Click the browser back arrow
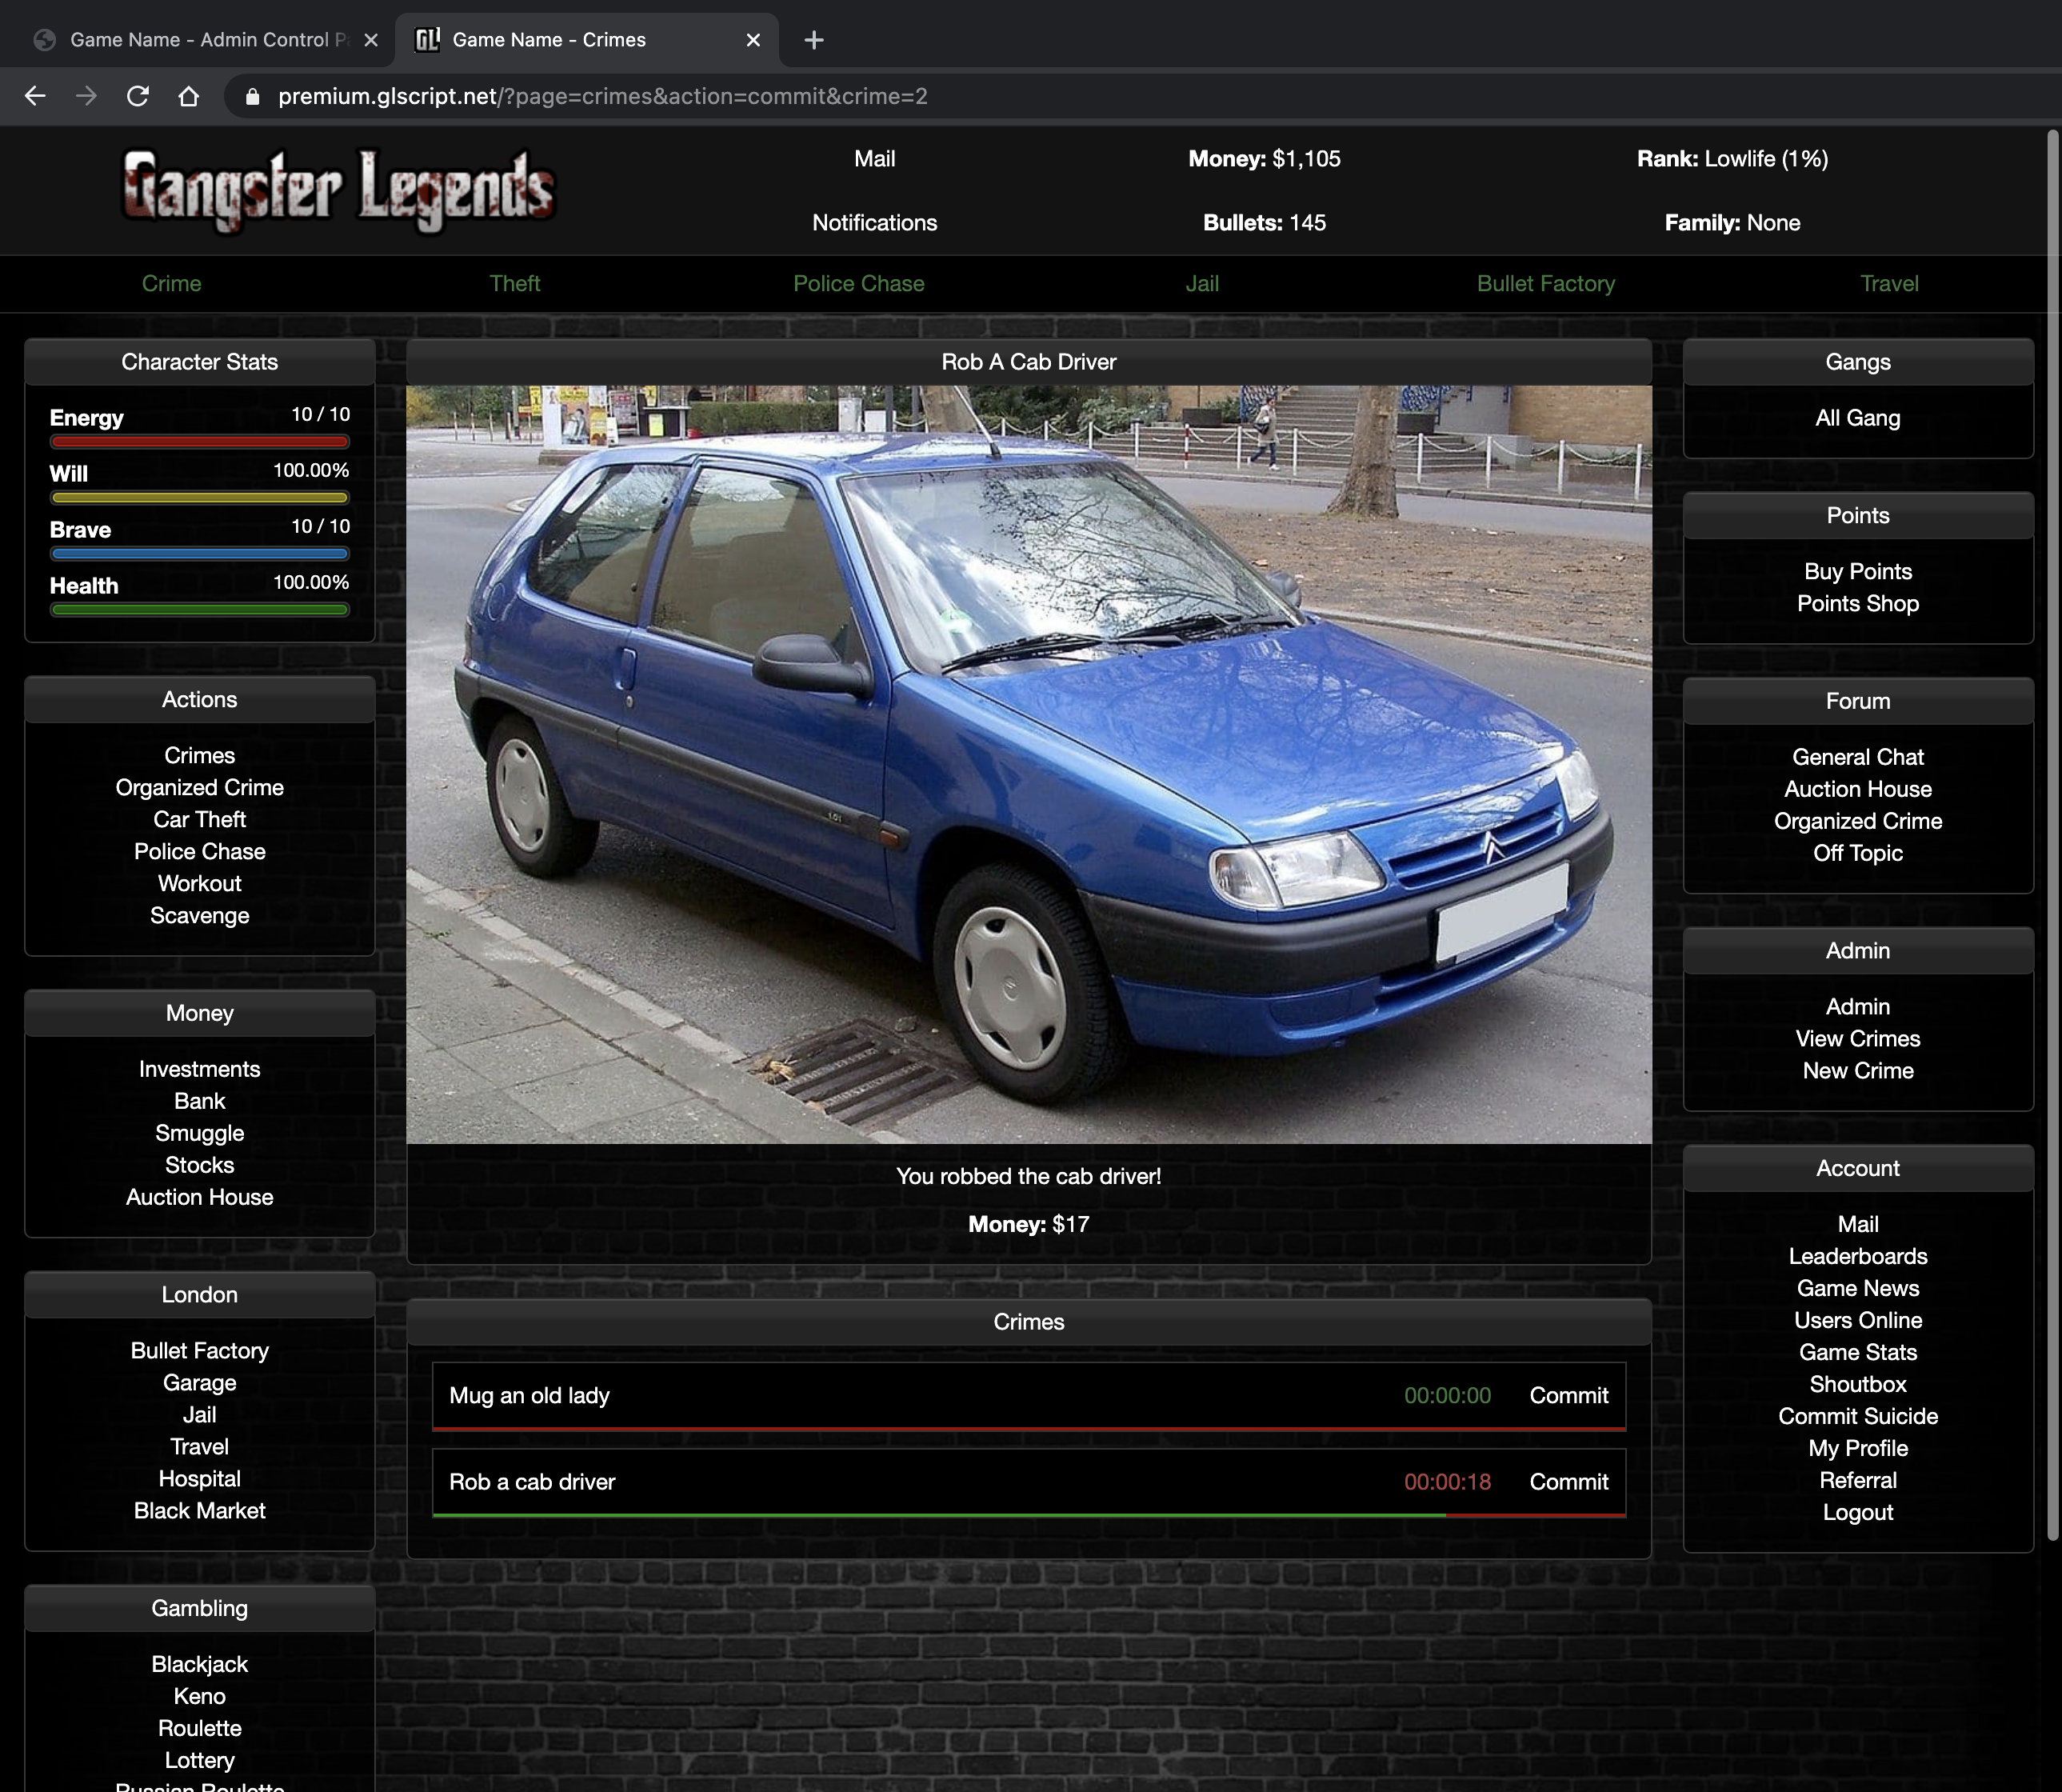The width and height of the screenshot is (2062, 1792). tap(35, 96)
